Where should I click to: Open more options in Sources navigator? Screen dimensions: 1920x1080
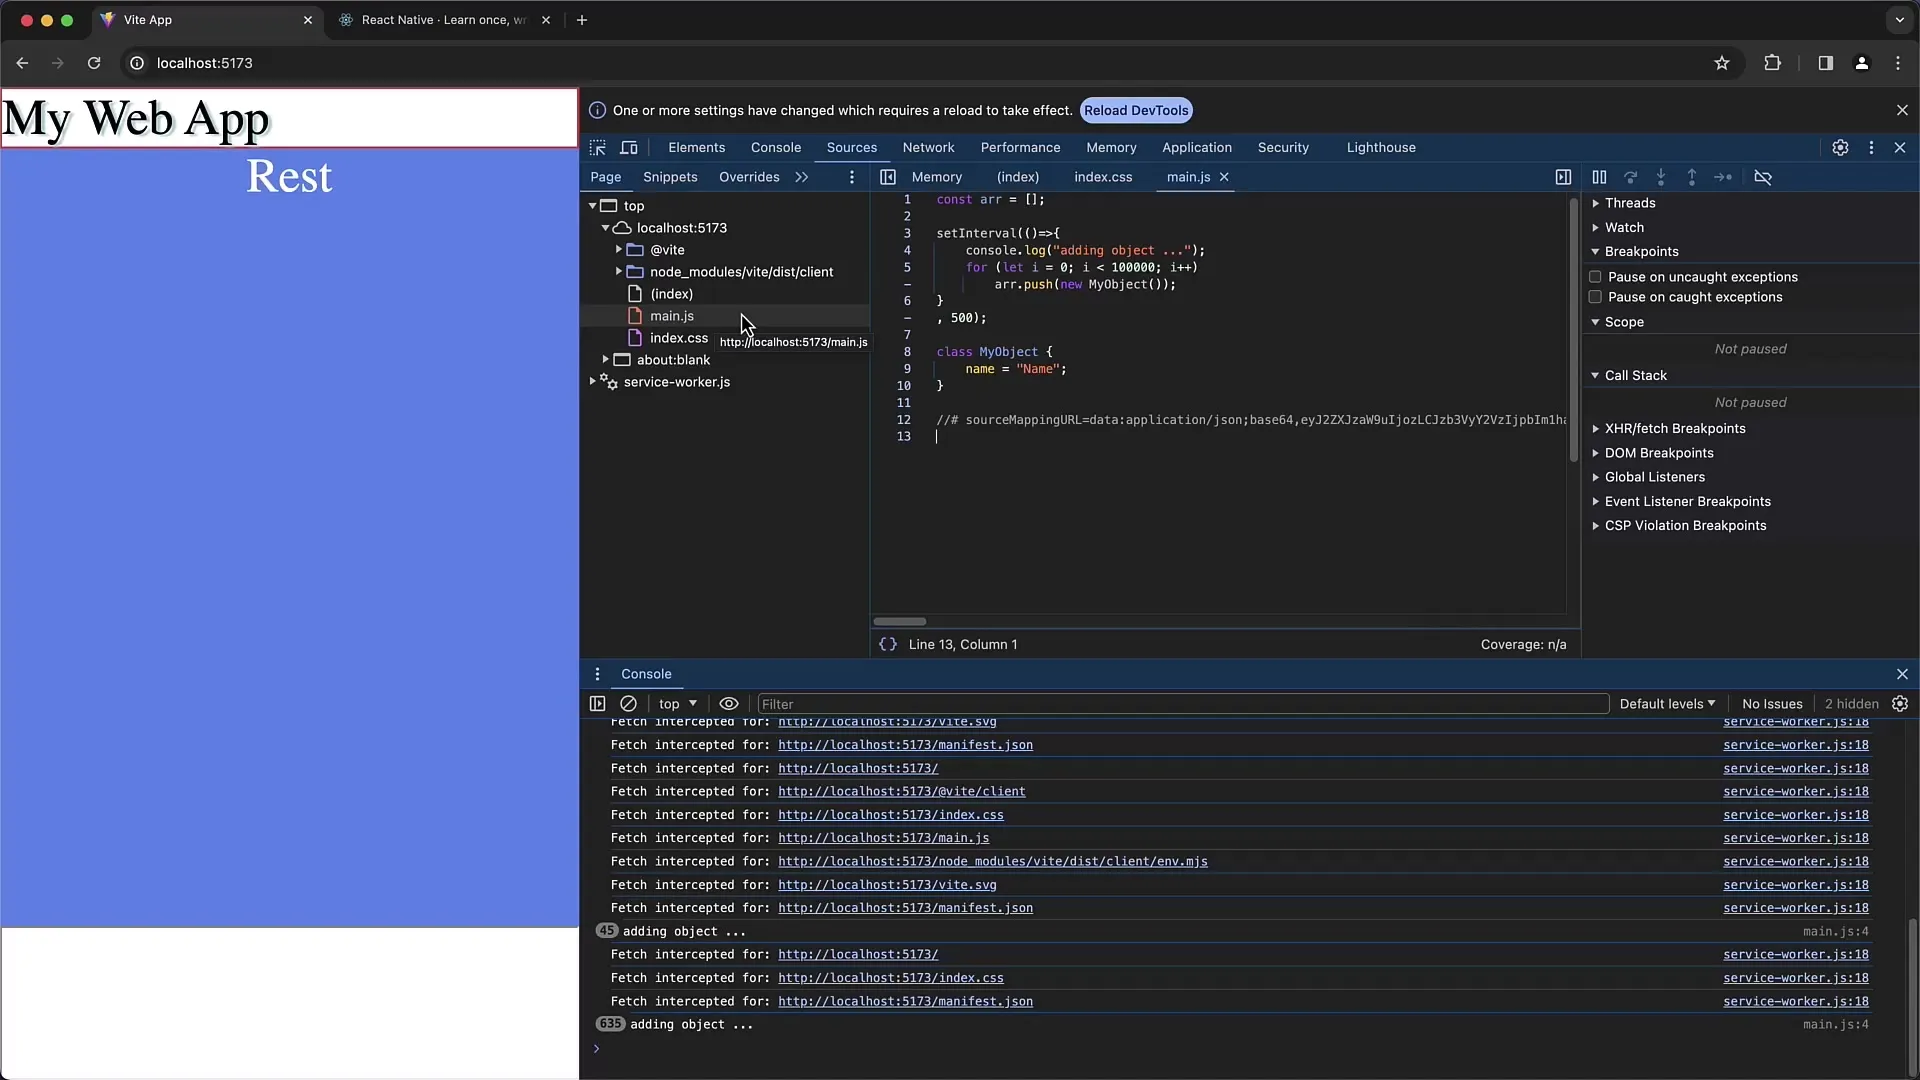(852, 177)
